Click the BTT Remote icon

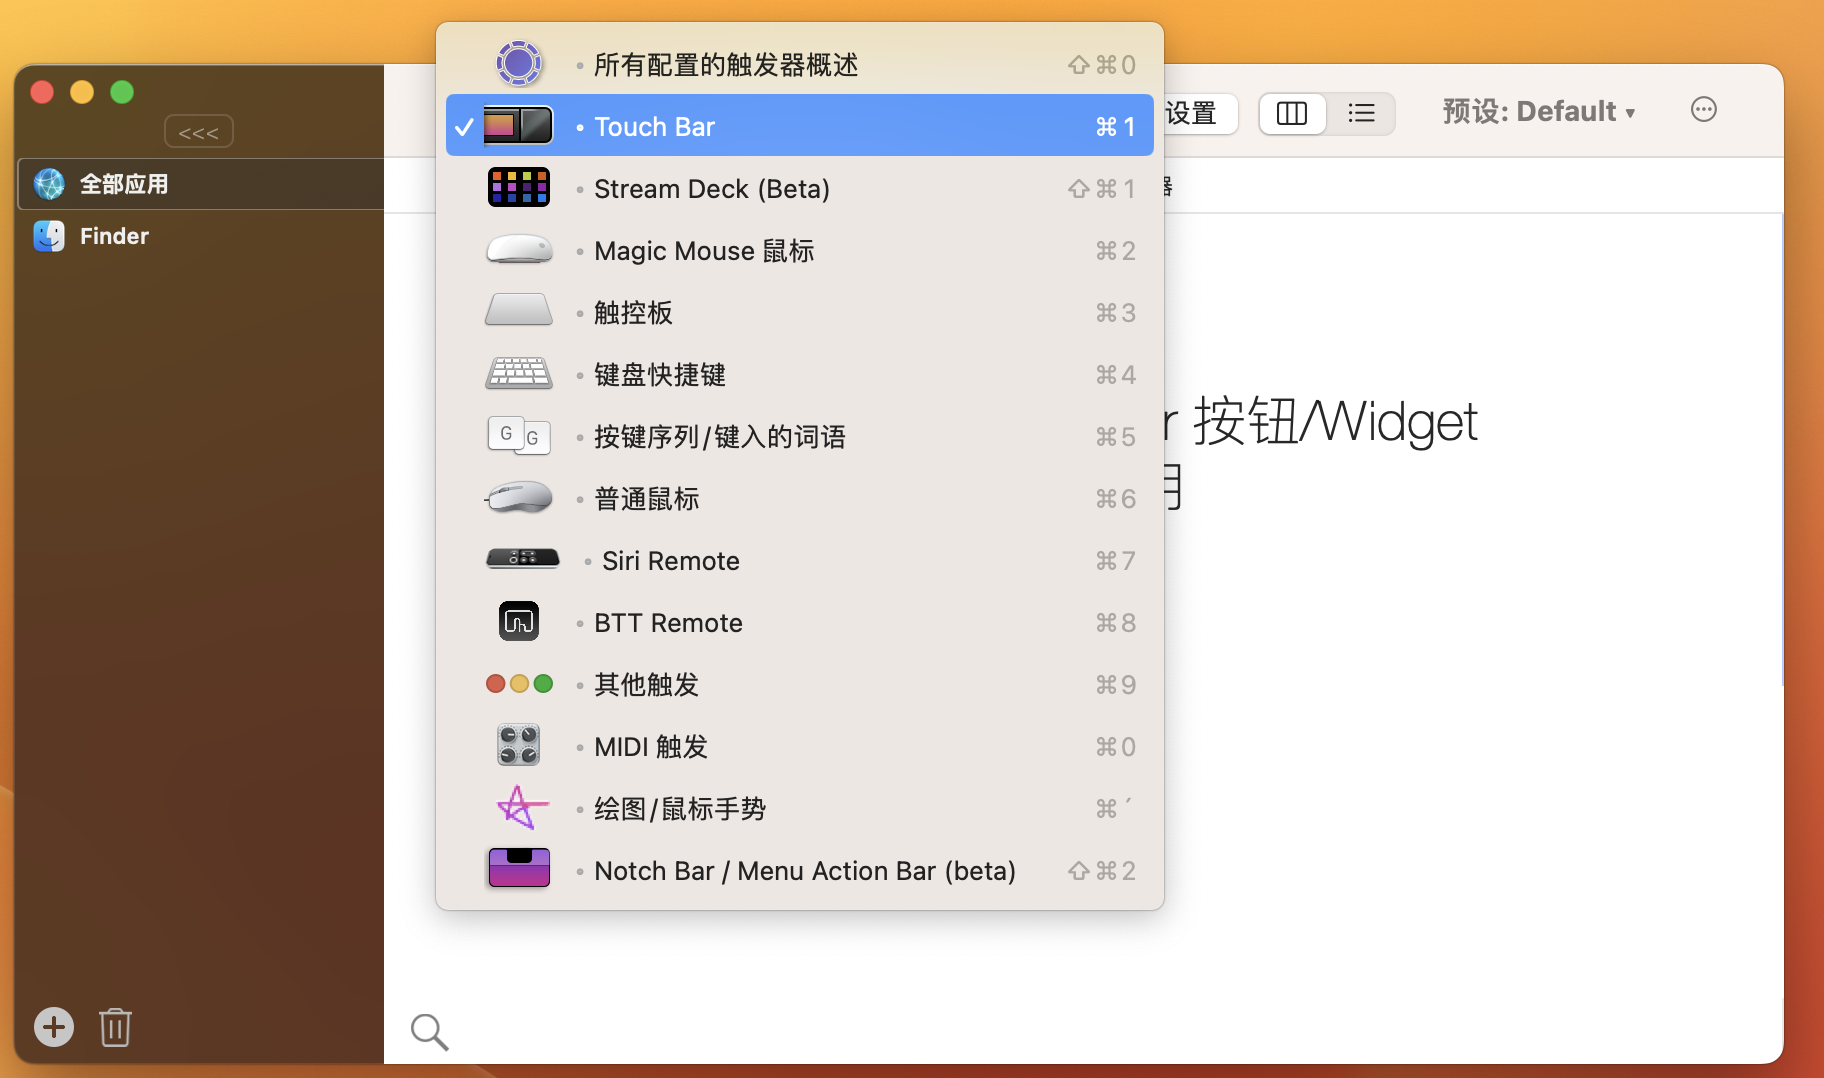(x=518, y=622)
